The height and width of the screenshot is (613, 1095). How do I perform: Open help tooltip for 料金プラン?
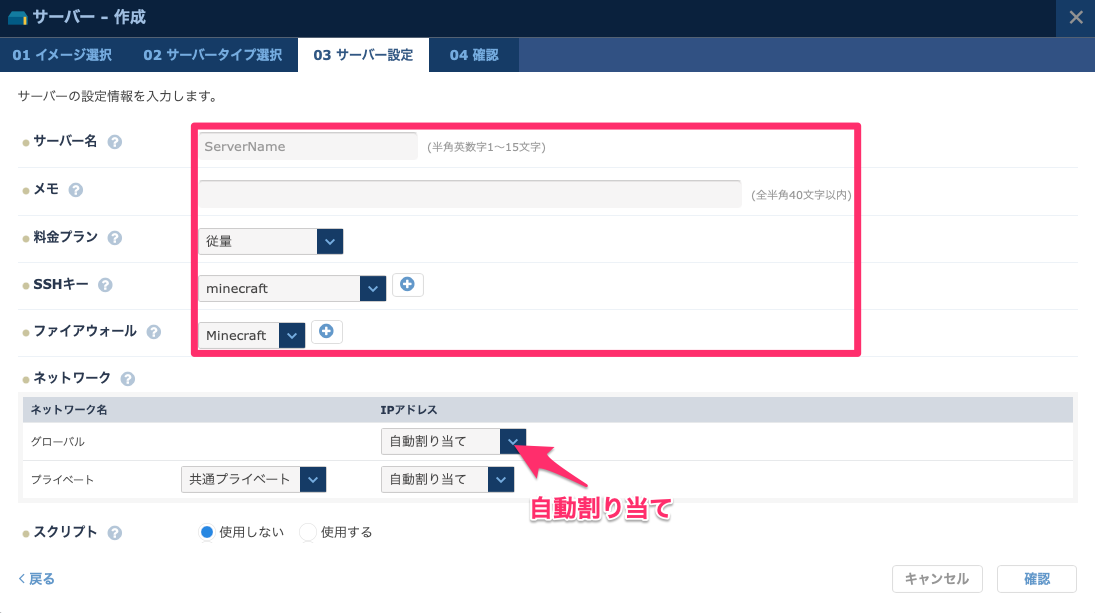tap(115, 238)
